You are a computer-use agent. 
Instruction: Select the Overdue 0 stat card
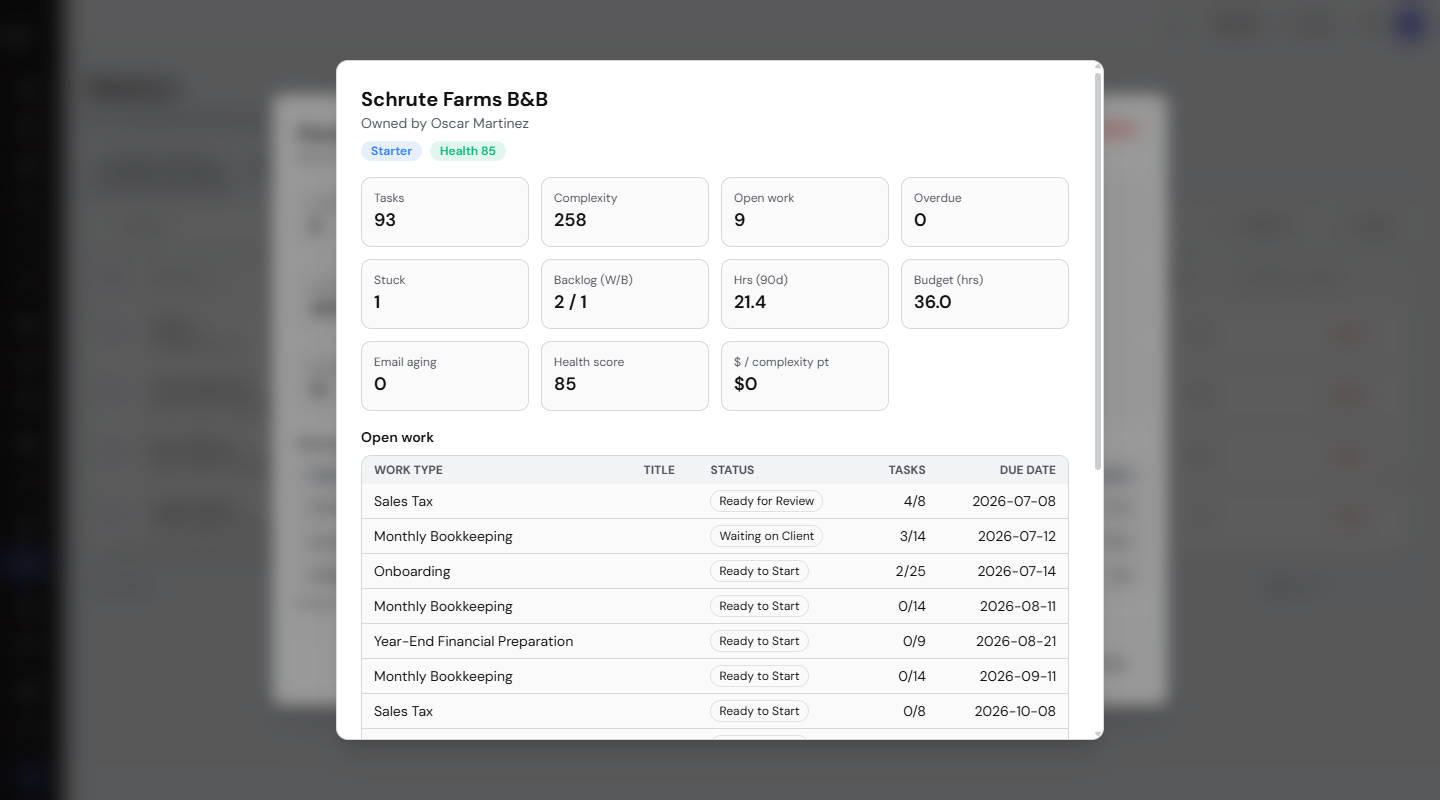[x=985, y=212]
